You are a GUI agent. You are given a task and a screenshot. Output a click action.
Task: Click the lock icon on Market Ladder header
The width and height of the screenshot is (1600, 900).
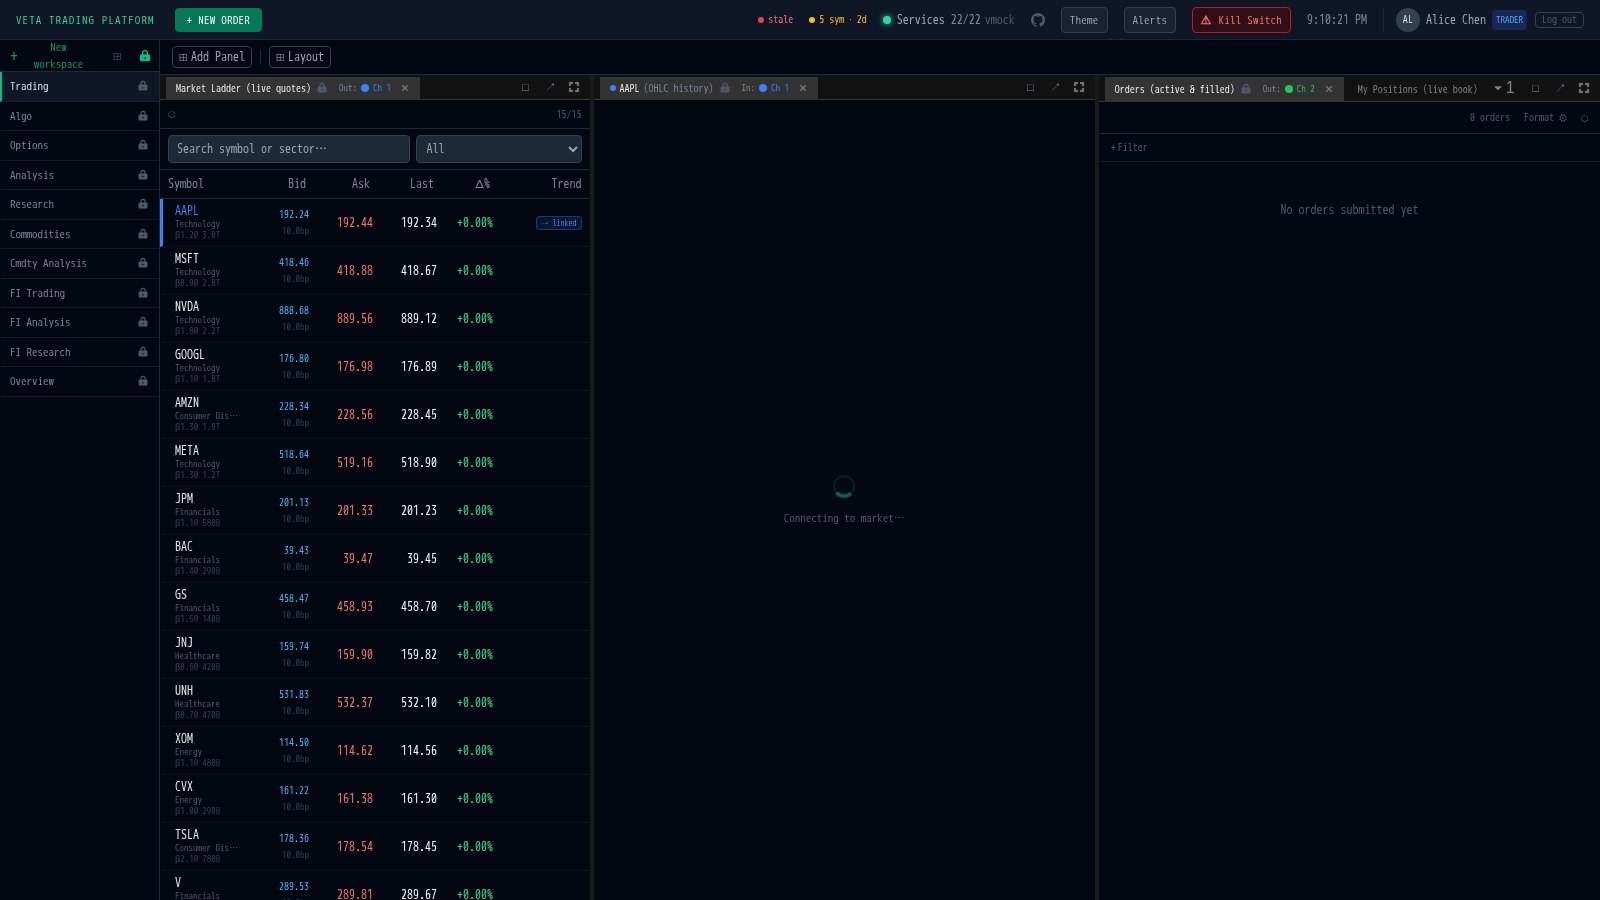[321, 87]
